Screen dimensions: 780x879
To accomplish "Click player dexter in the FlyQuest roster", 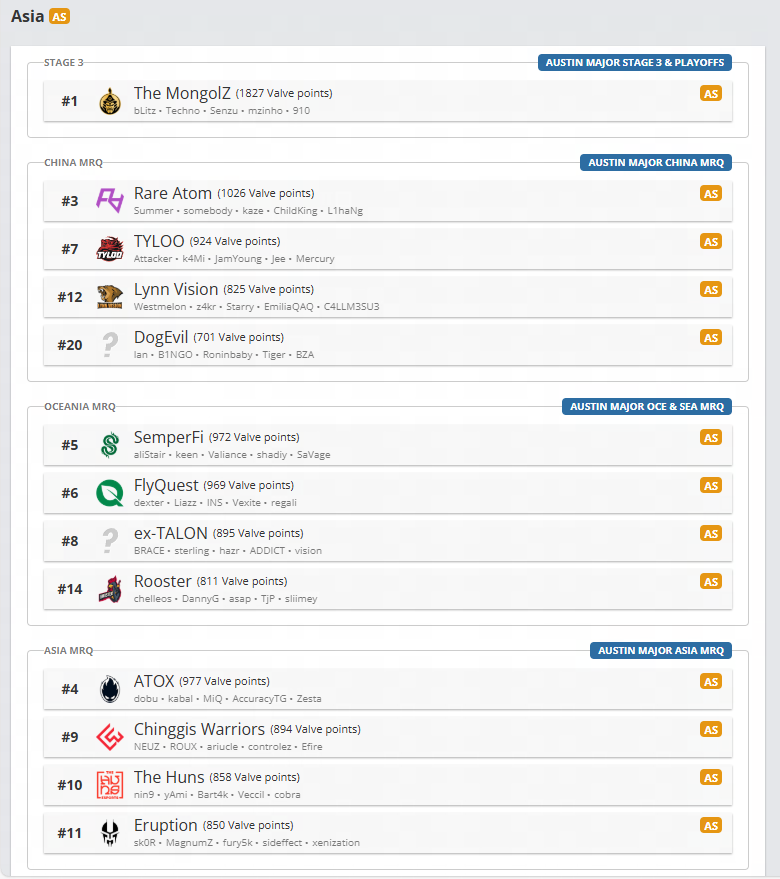I will click(149, 502).
